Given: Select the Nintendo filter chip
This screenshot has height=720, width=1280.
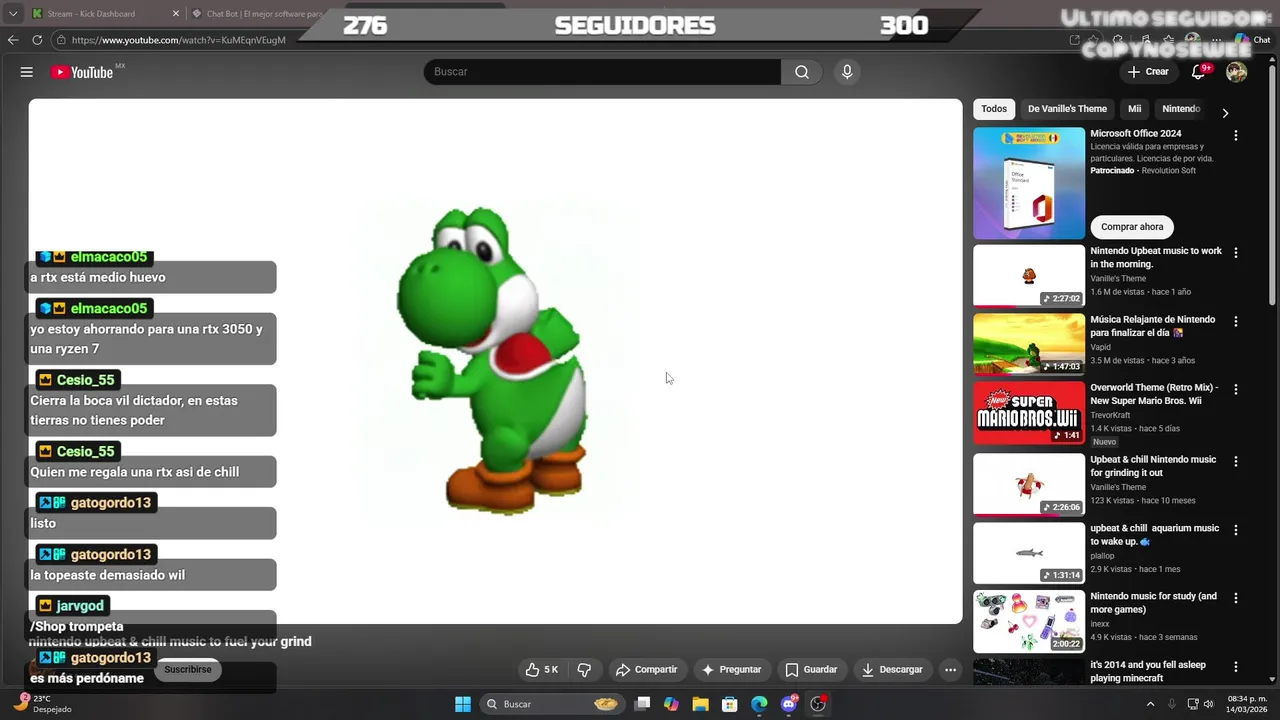Looking at the screenshot, I should point(1181,109).
